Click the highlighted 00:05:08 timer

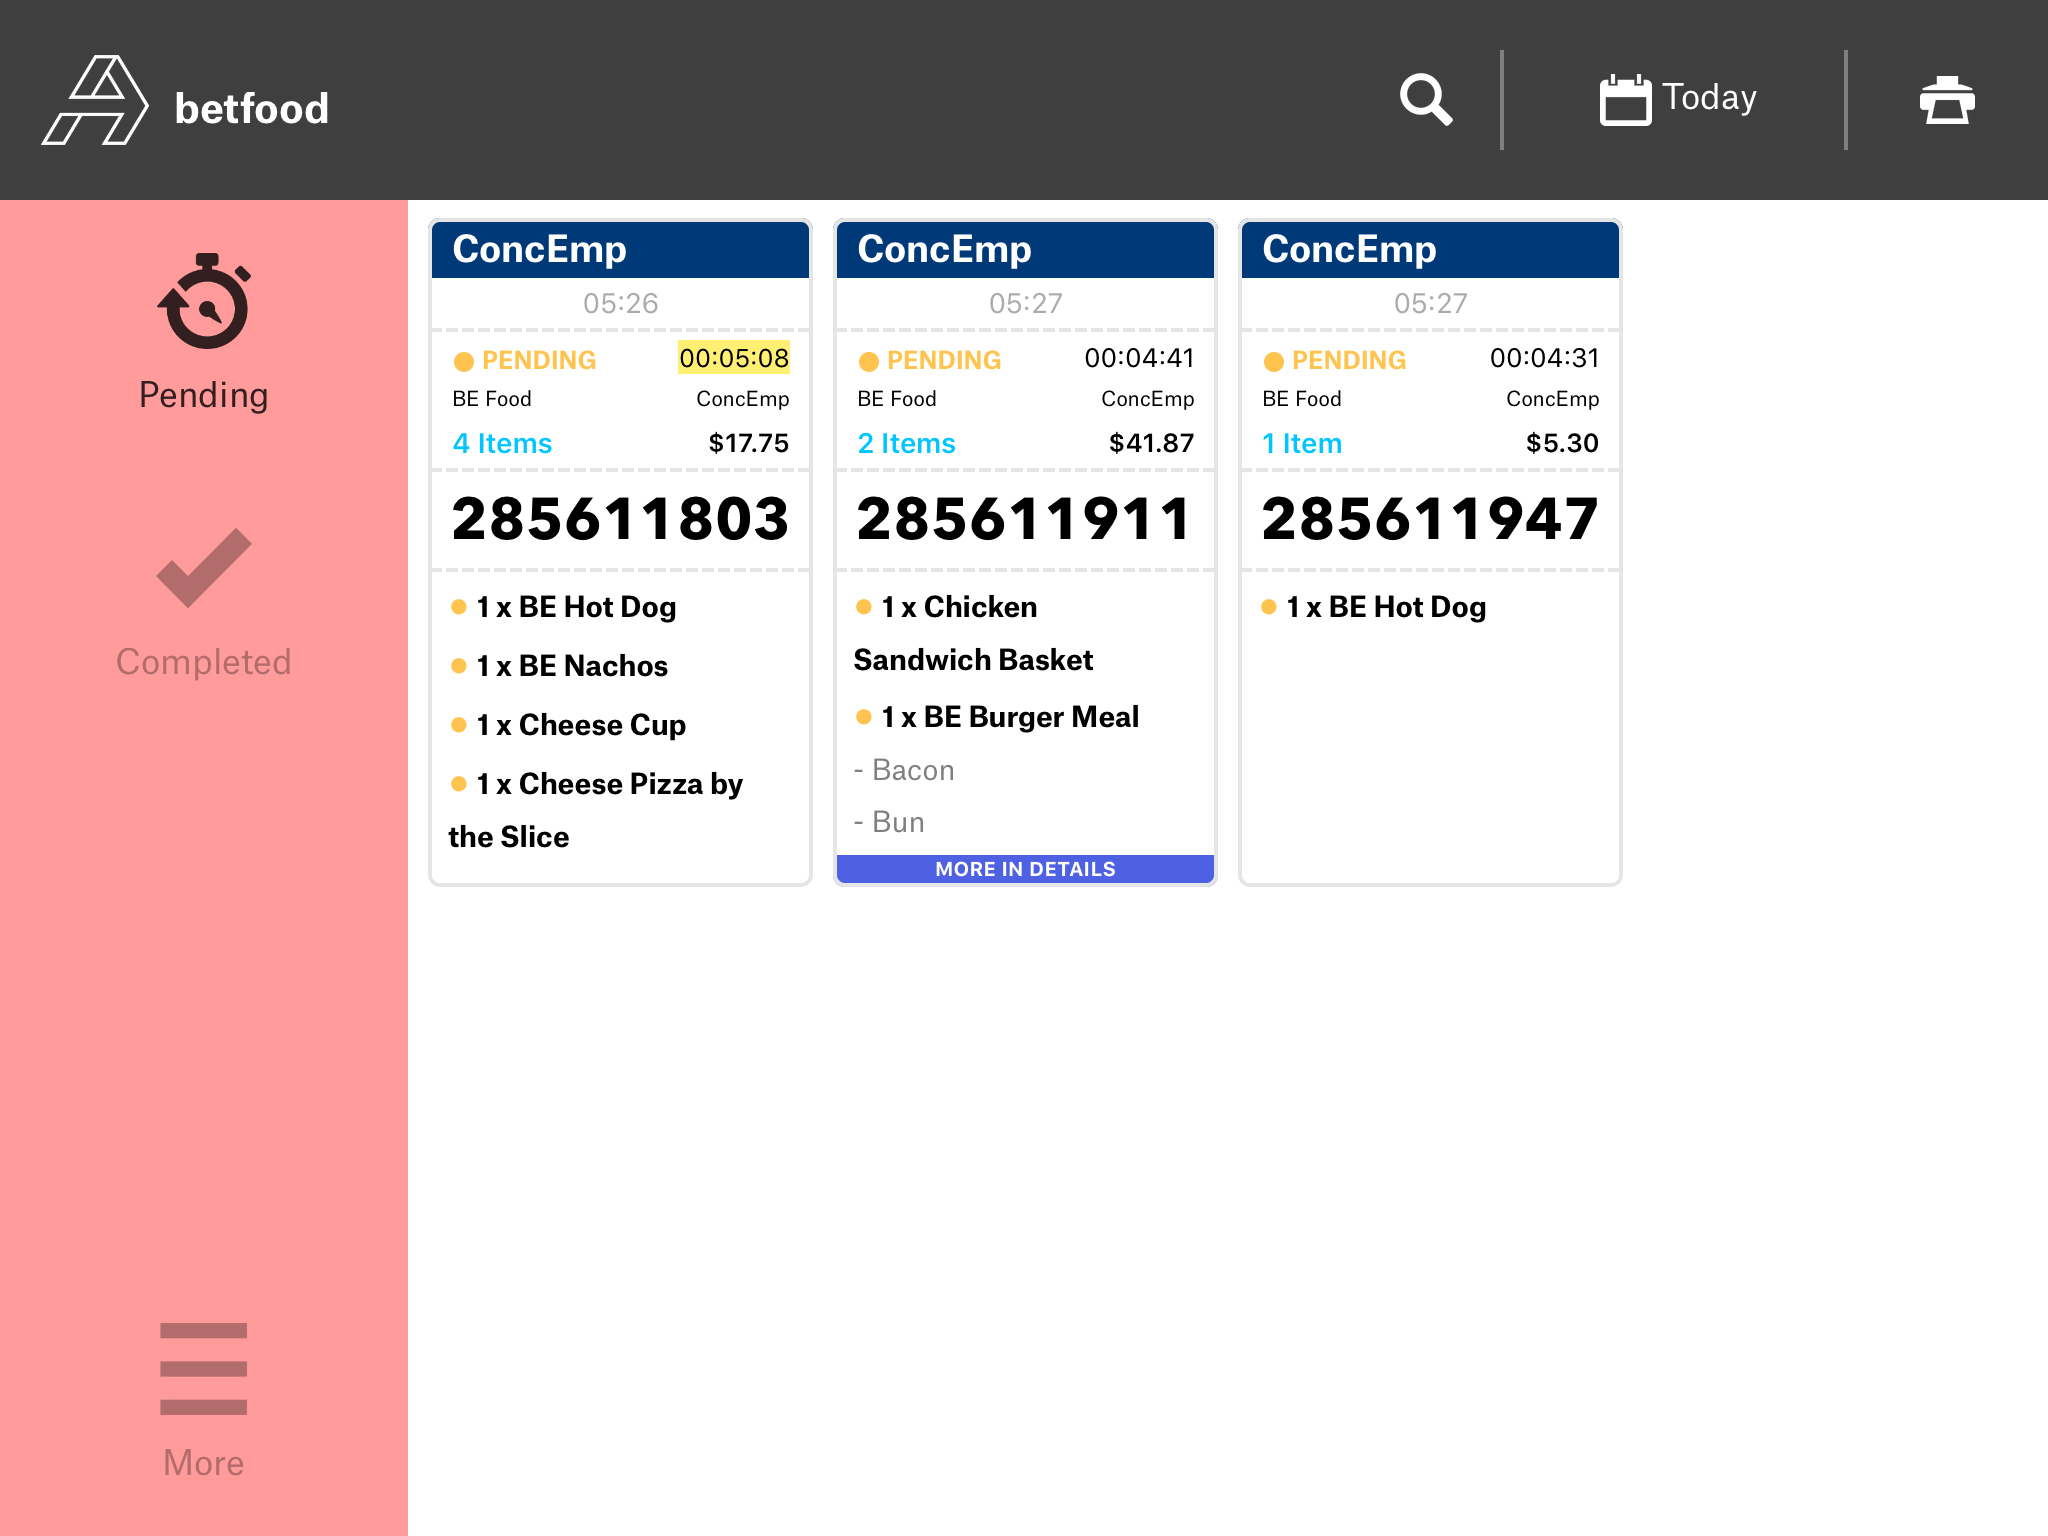[x=733, y=358]
